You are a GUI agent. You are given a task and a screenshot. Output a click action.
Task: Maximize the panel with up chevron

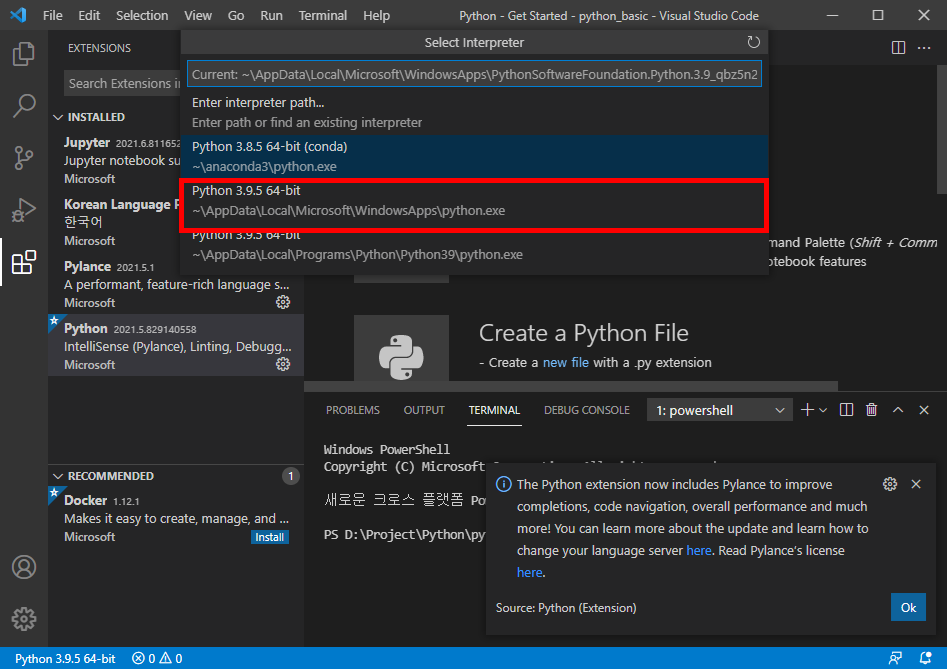[898, 410]
